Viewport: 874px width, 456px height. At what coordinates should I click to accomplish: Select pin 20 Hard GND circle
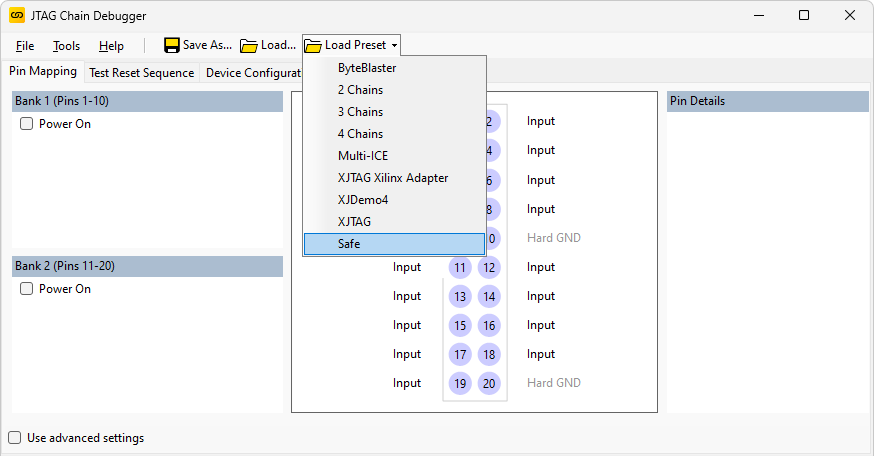pyautogui.click(x=489, y=383)
